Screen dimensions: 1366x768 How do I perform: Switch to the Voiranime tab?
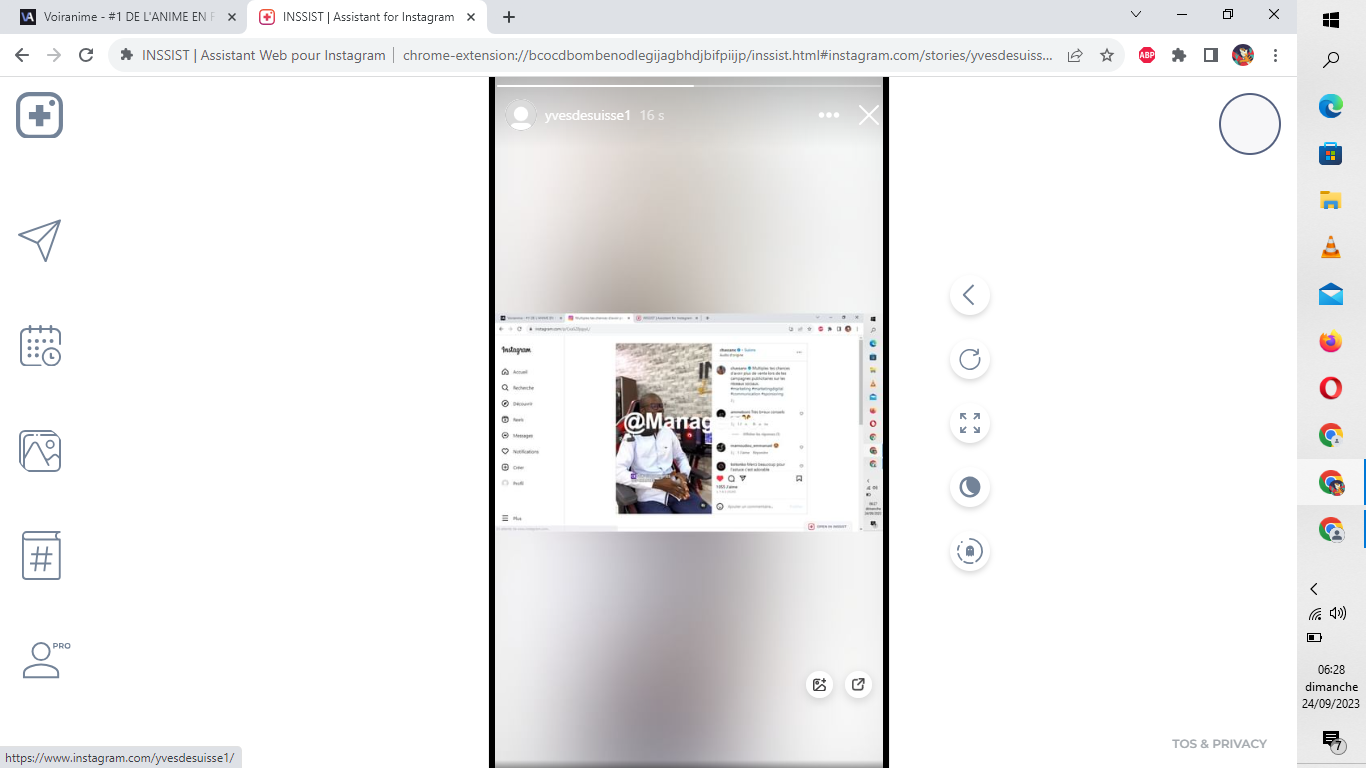pos(125,17)
